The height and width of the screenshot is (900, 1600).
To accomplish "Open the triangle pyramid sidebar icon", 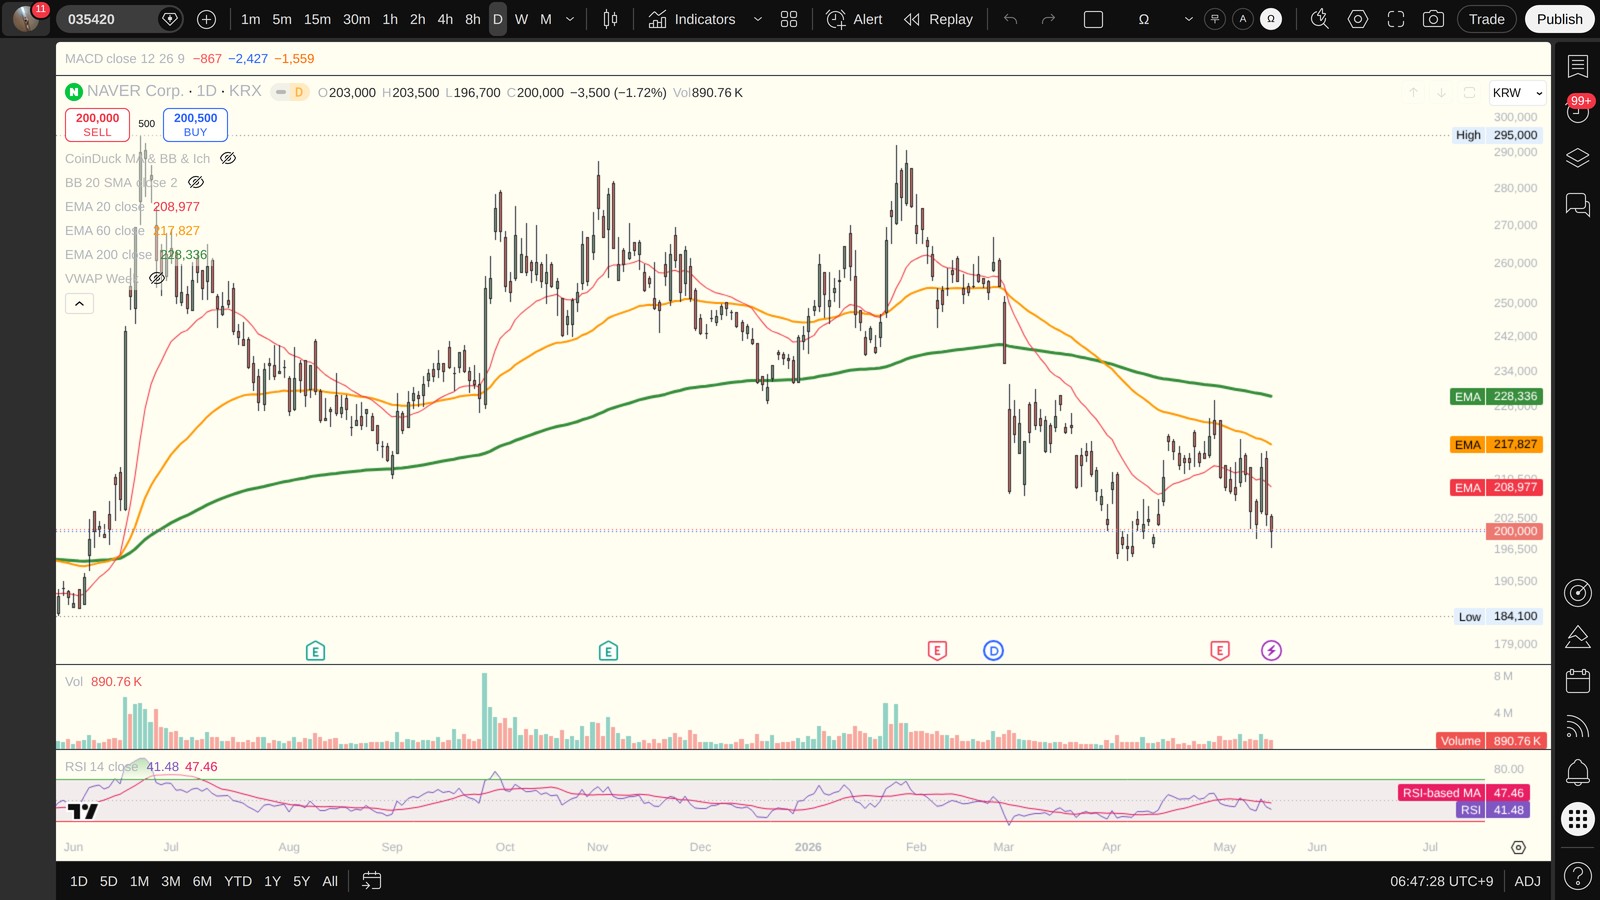I will pos(1577,637).
